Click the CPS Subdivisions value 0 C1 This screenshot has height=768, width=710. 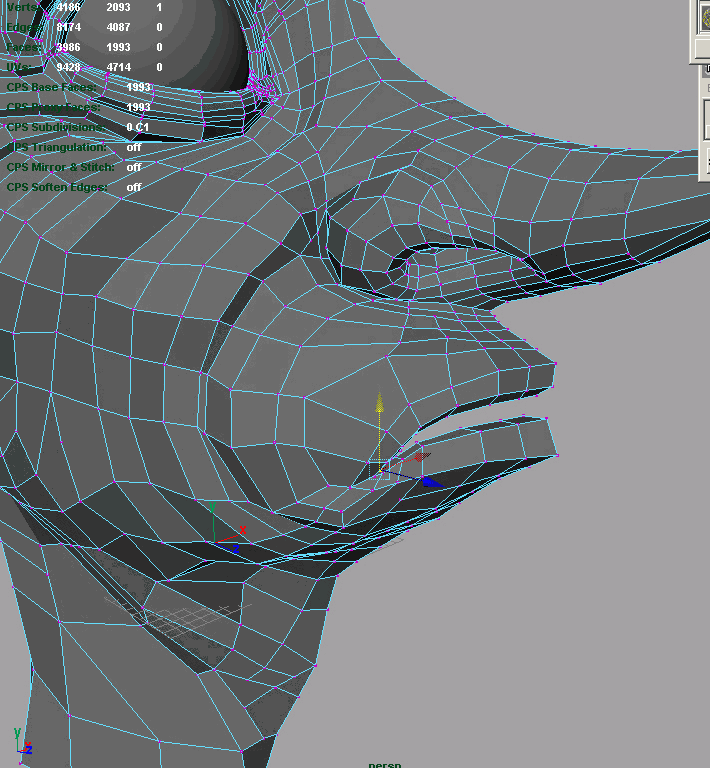click(137, 127)
